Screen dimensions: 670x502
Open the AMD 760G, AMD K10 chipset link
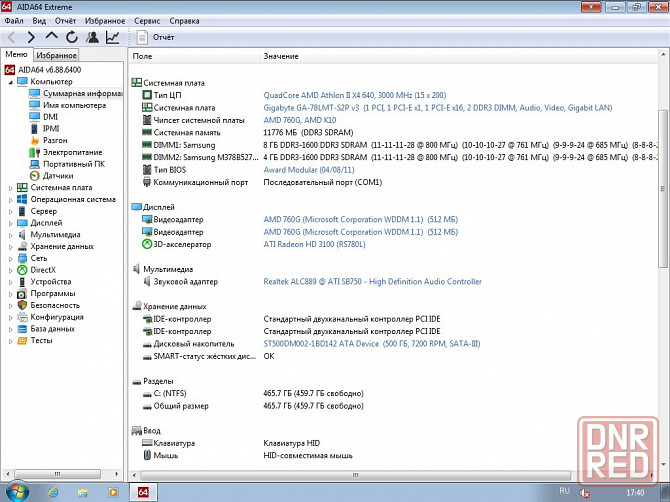(300, 120)
